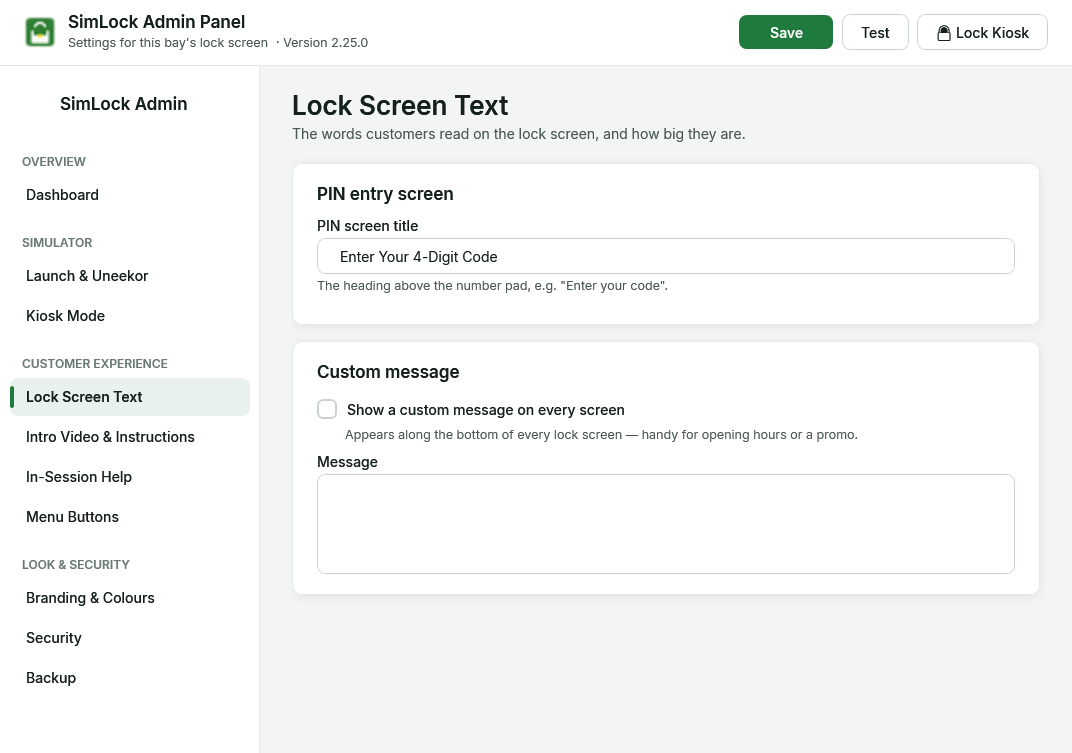Click the Show a custom message label text

point(485,410)
